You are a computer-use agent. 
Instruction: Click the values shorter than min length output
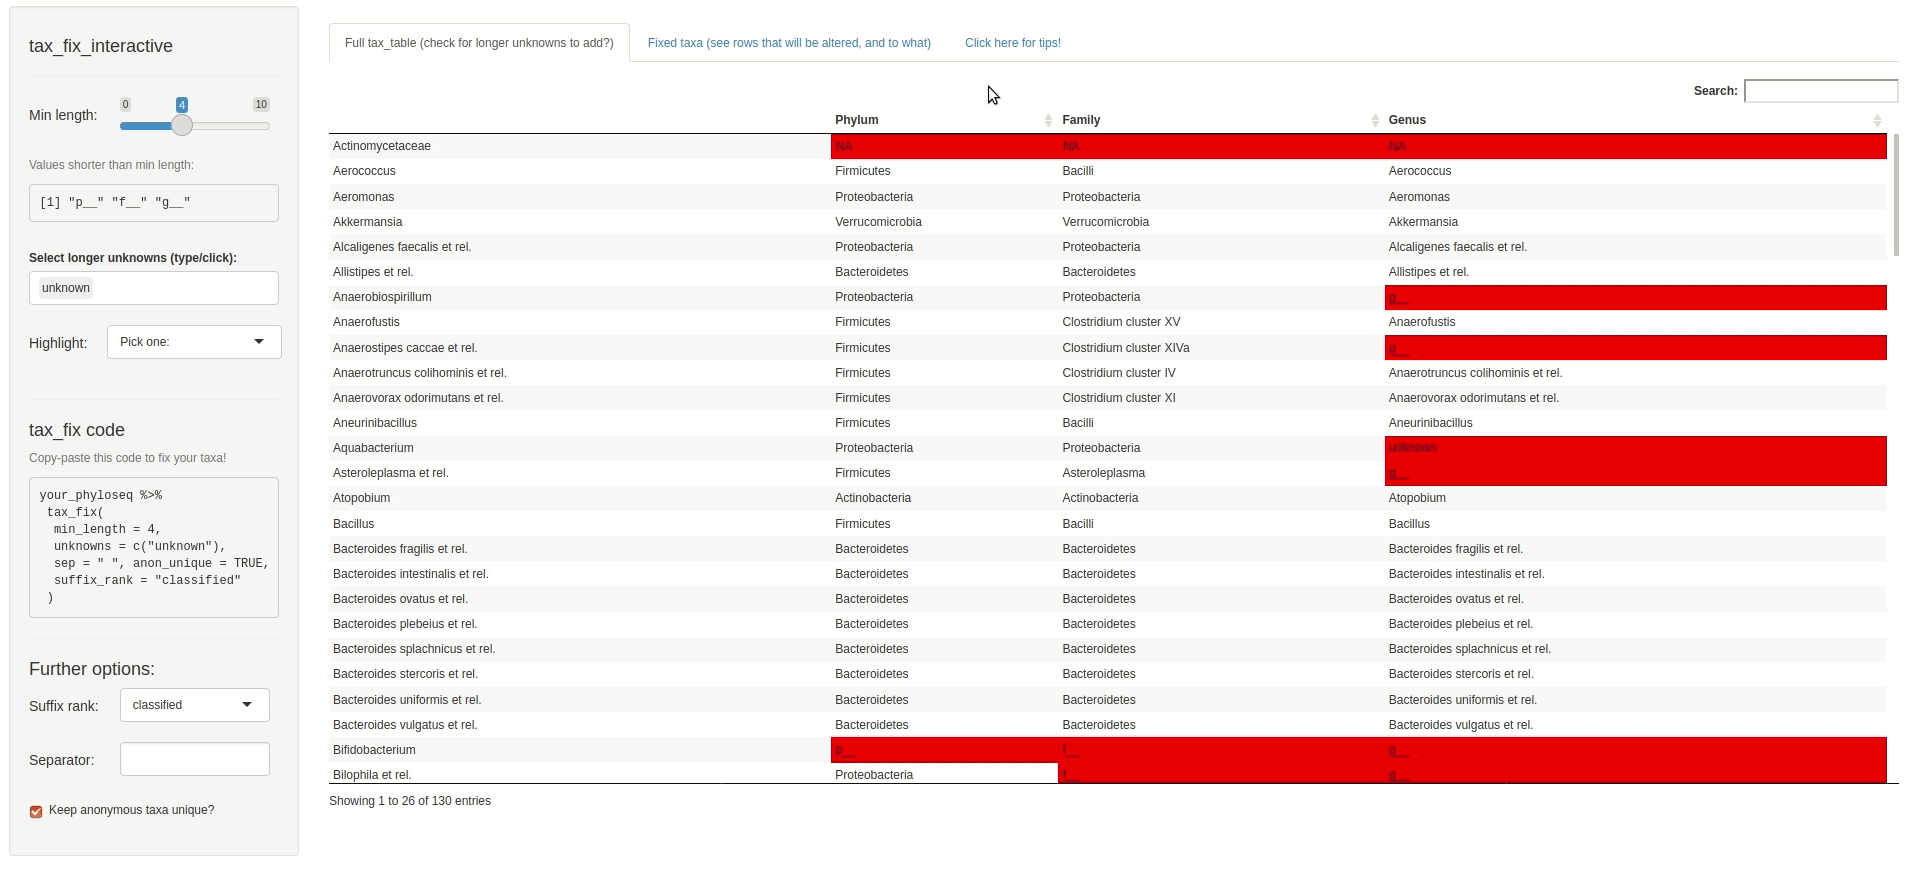pyautogui.click(x=154, y=203)
